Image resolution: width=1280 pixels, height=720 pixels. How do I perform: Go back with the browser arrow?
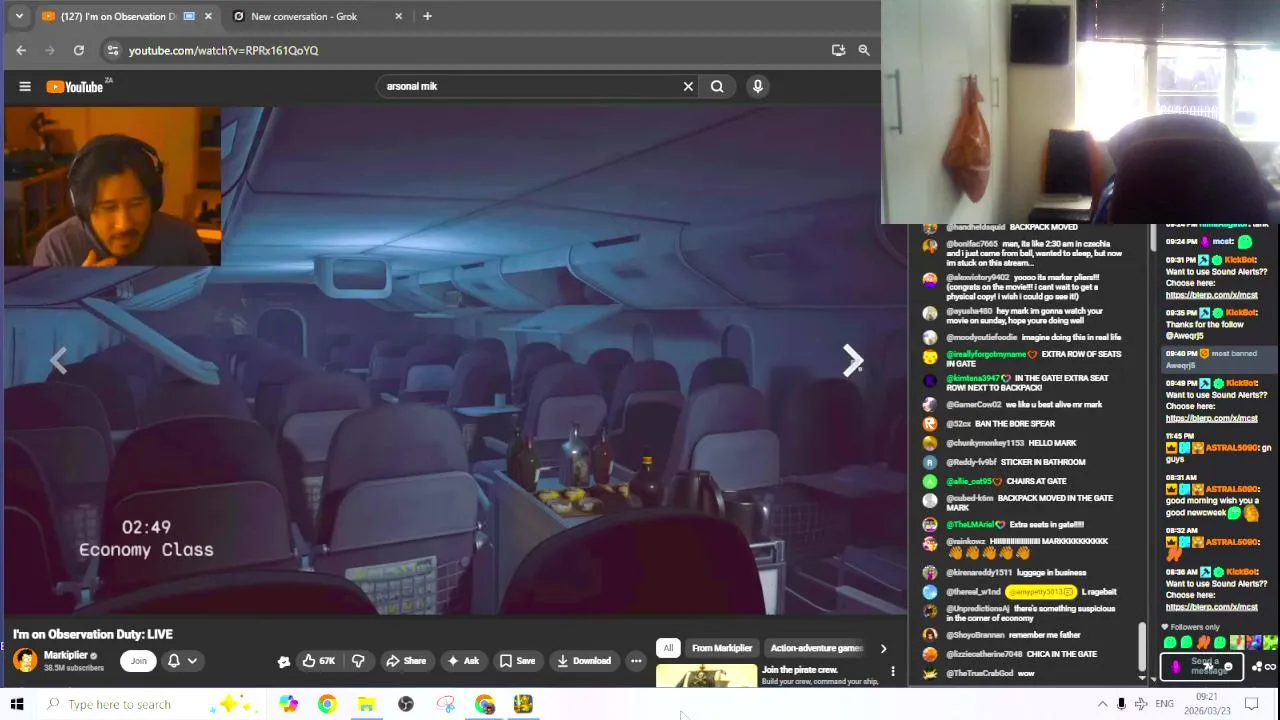[21, 50]
